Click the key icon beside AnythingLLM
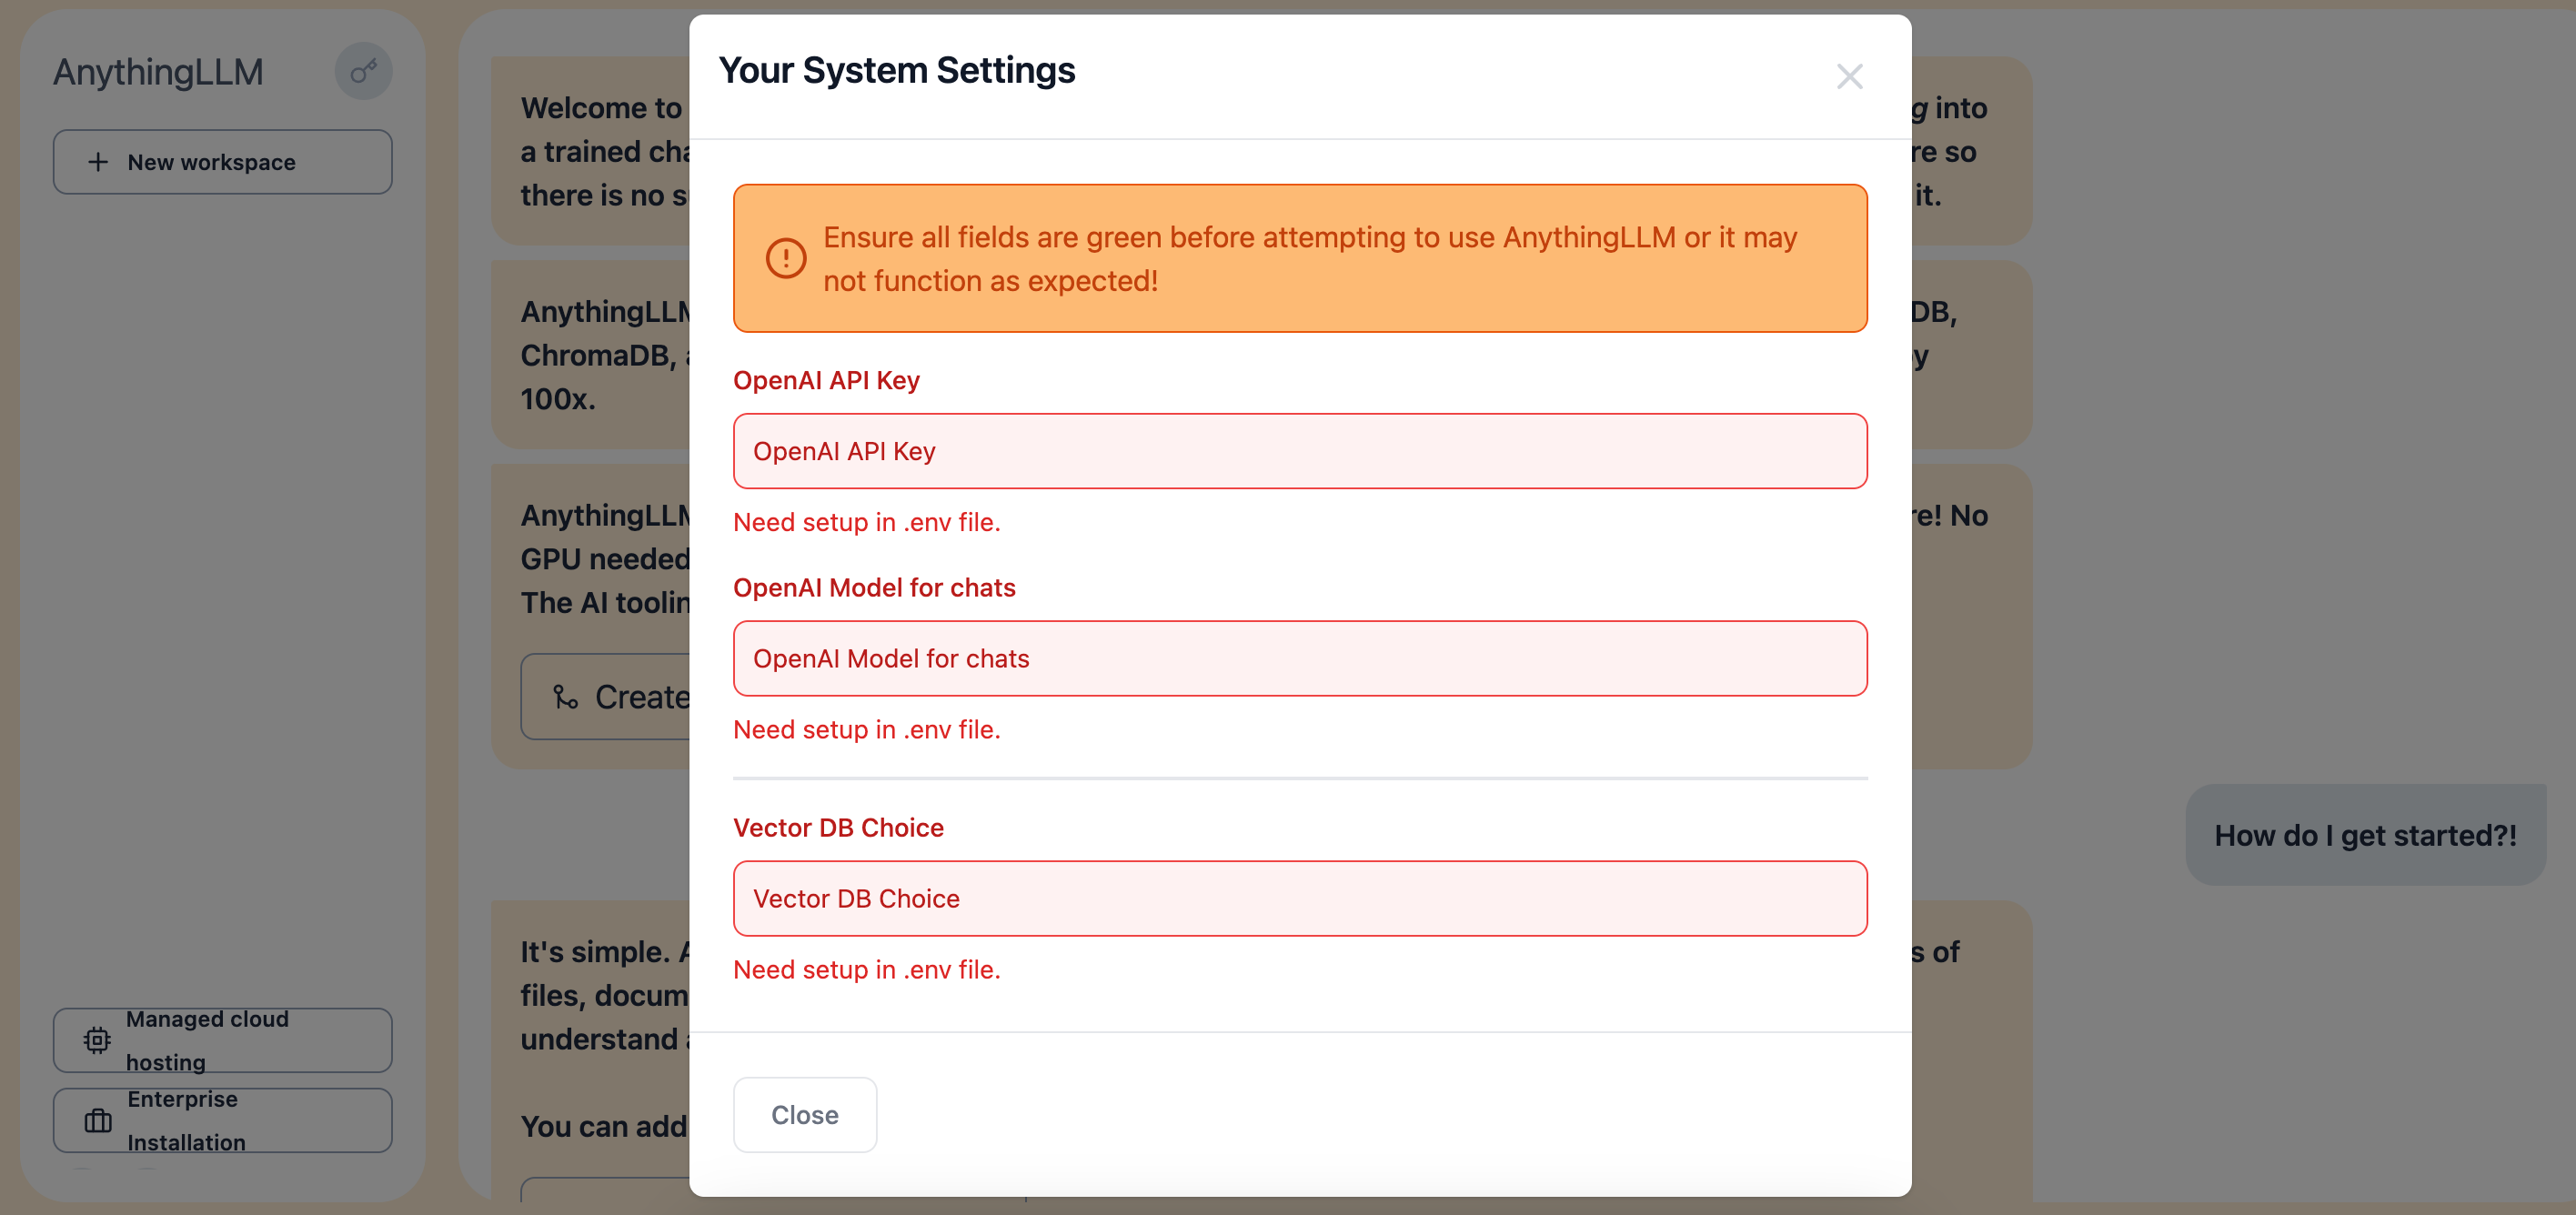Screen dimensions: 2576x1215 click(363, 71)
